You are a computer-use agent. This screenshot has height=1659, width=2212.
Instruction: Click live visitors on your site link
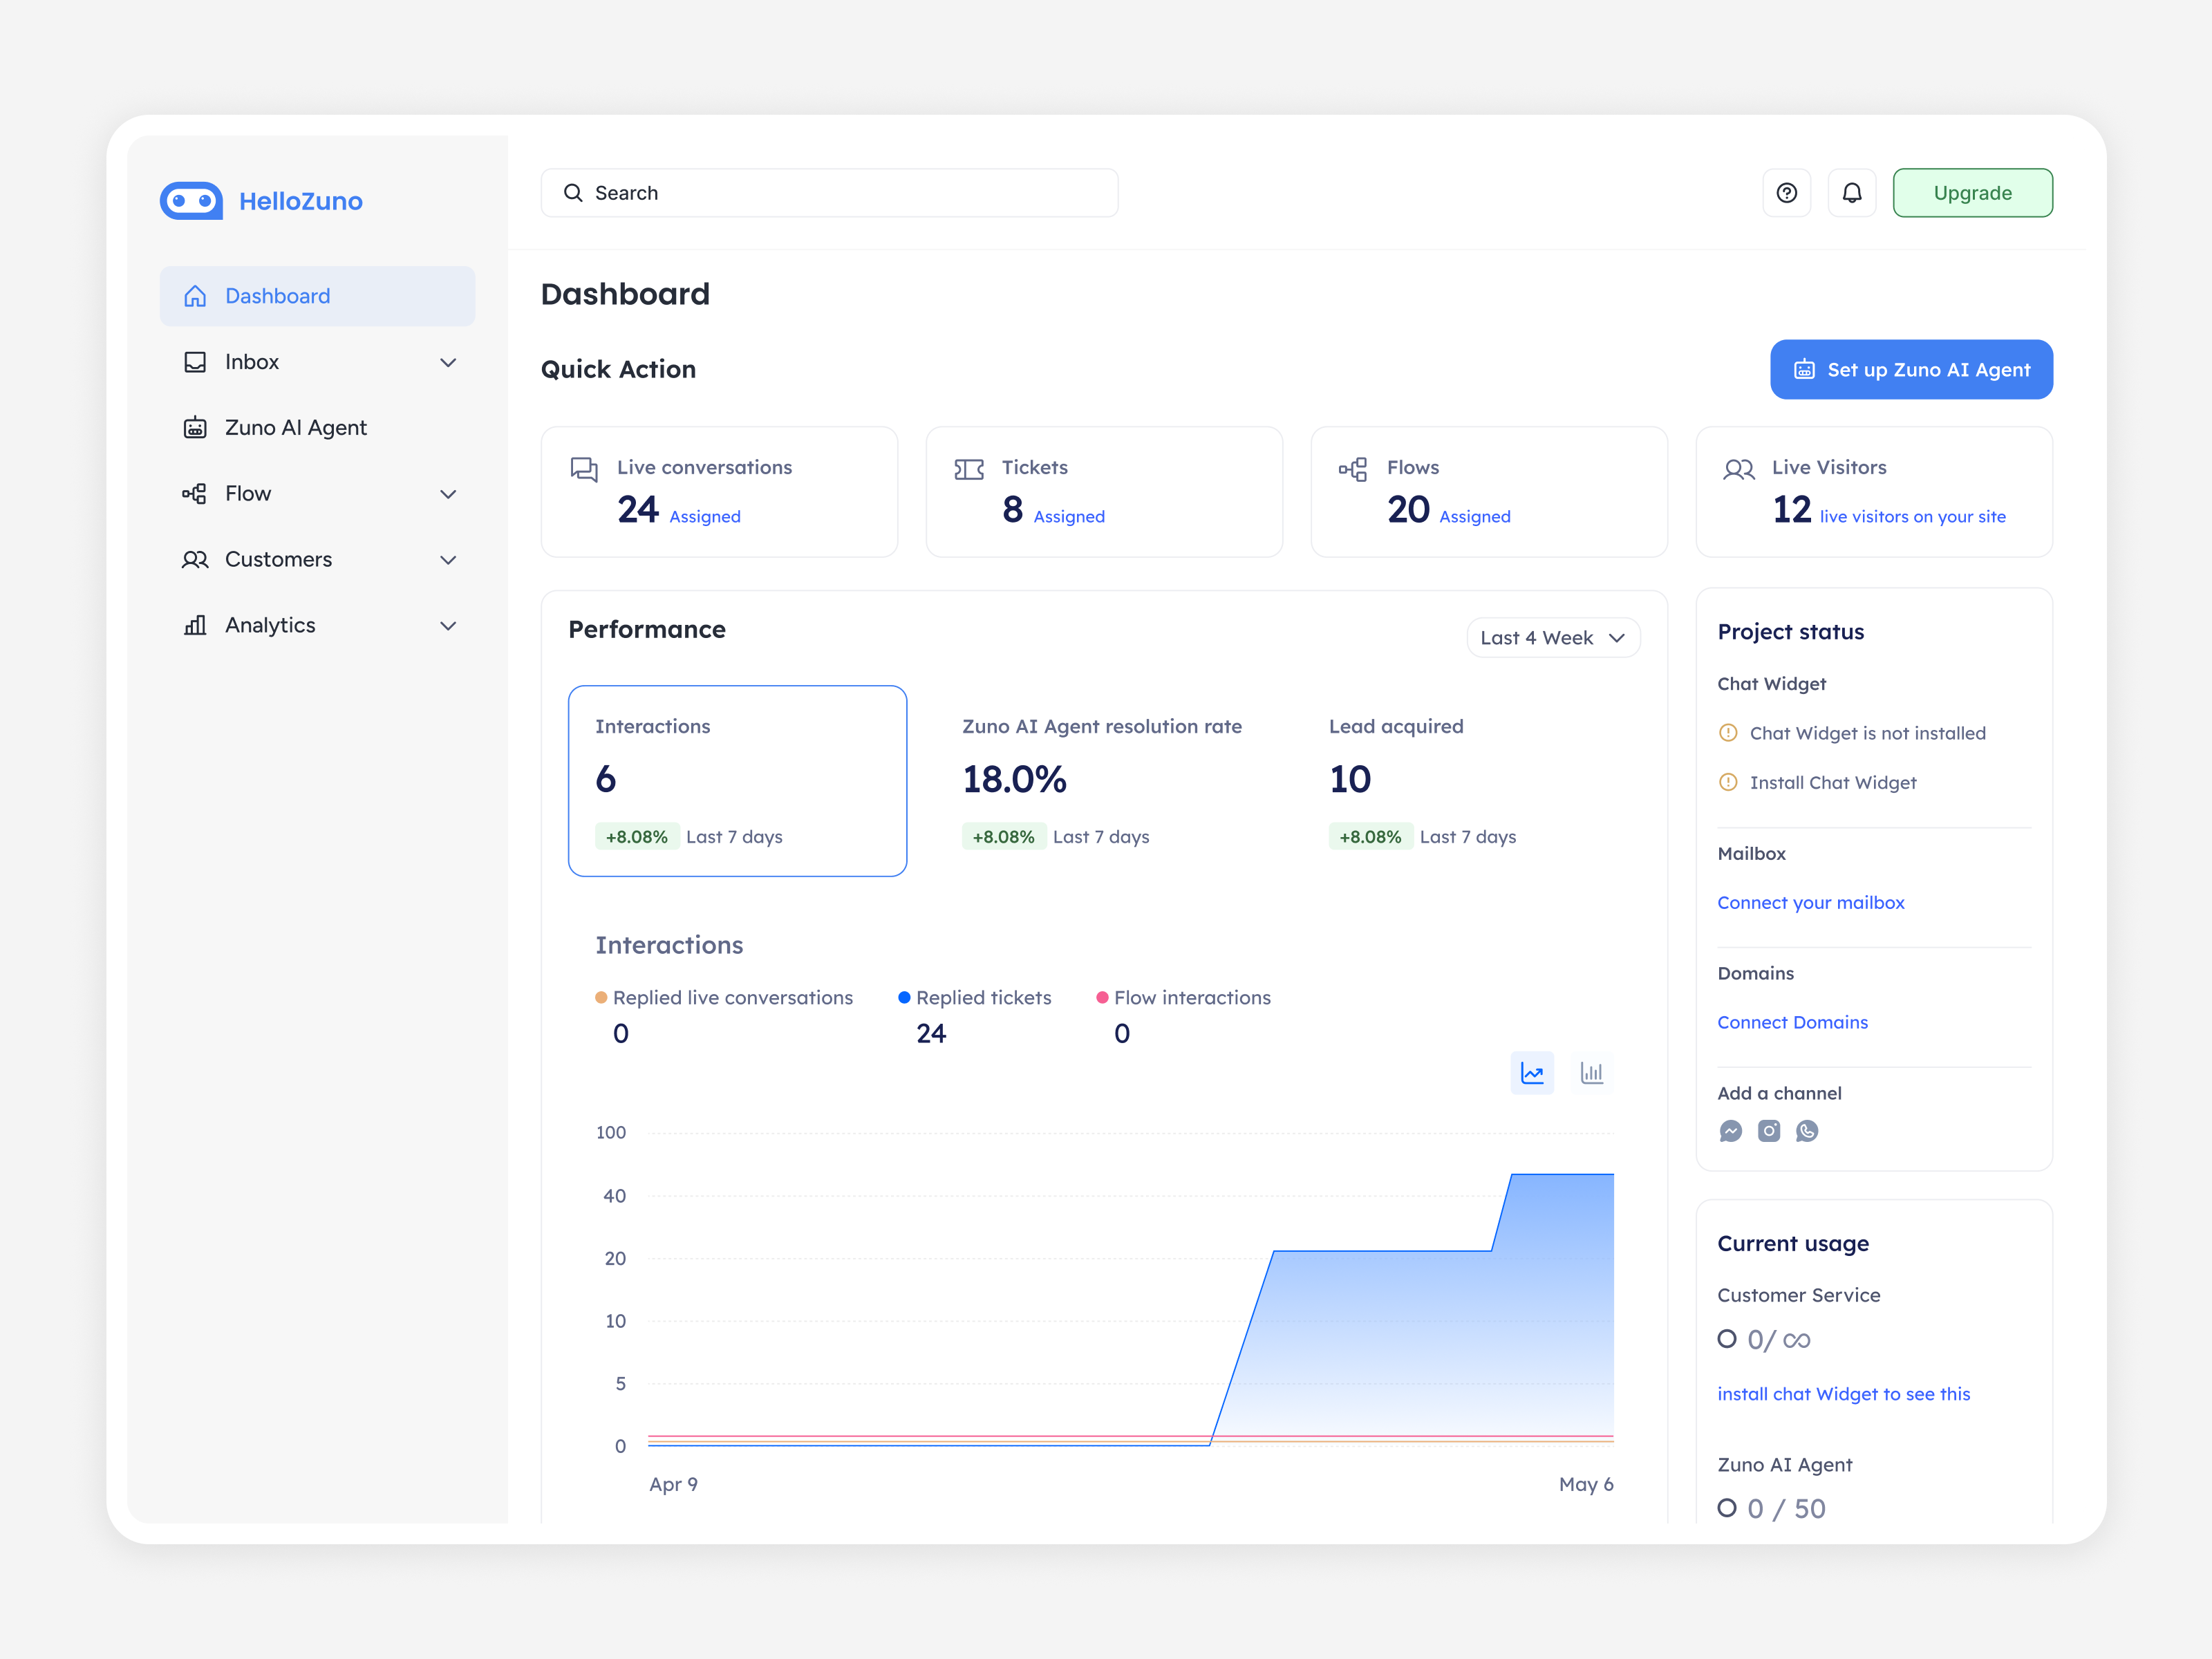click(1912, 517)
